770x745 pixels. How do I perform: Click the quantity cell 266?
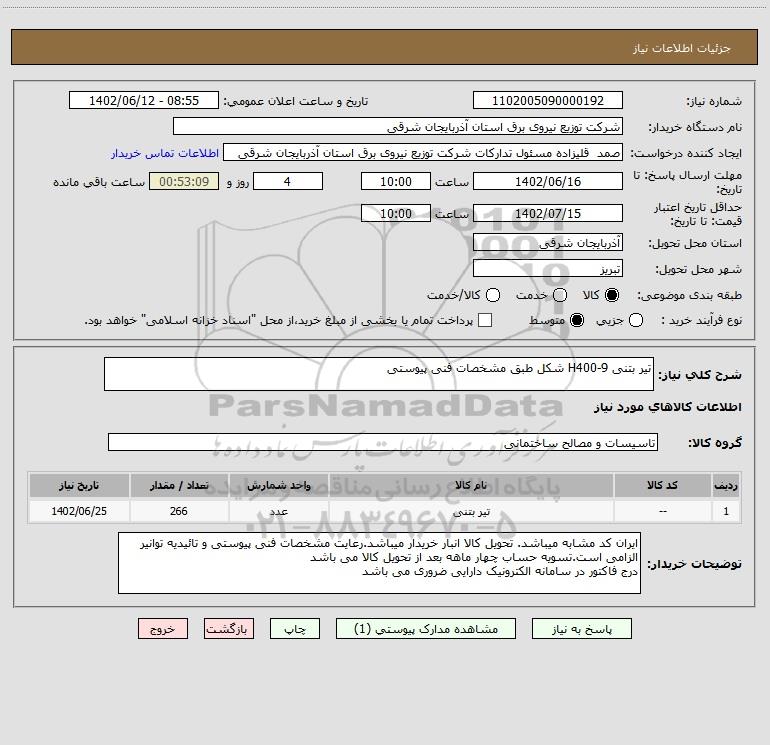point(179,511)
